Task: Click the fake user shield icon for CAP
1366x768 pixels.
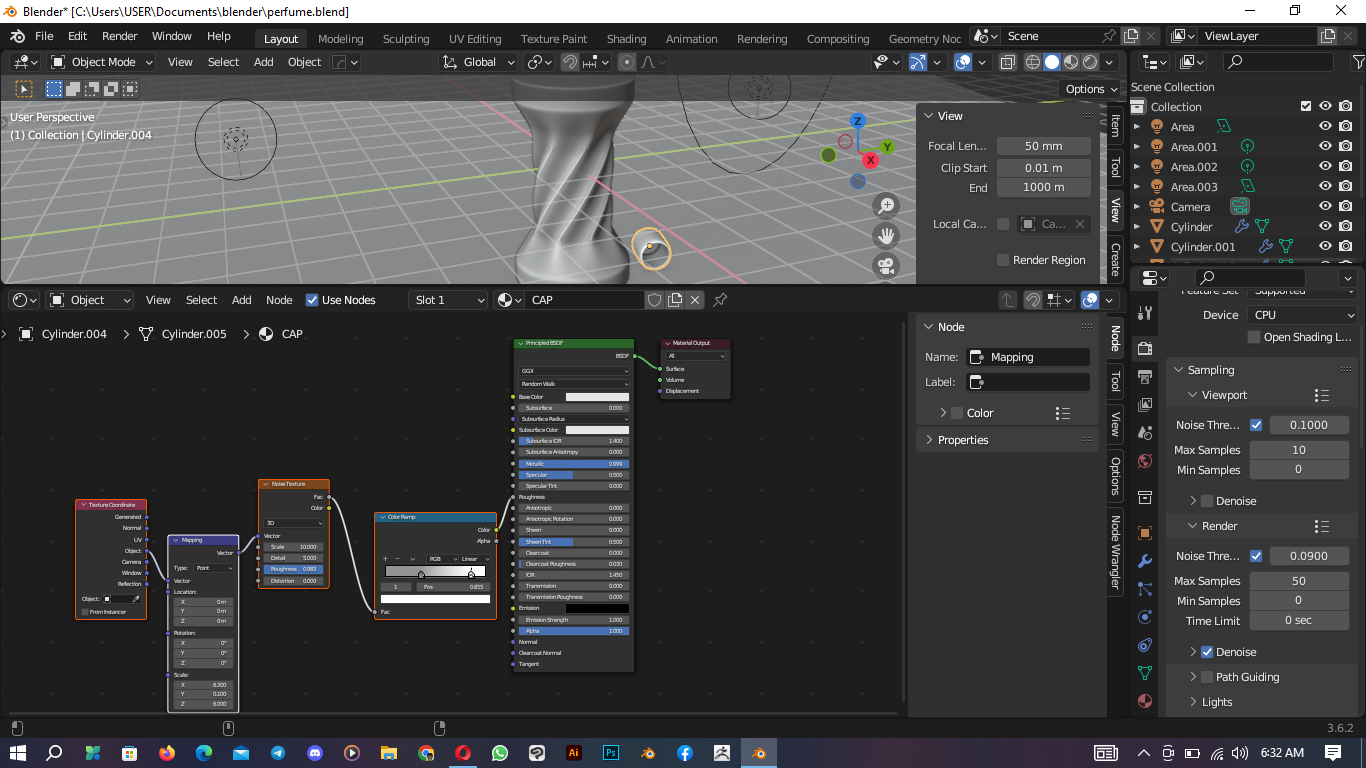Action: point(655,300)
